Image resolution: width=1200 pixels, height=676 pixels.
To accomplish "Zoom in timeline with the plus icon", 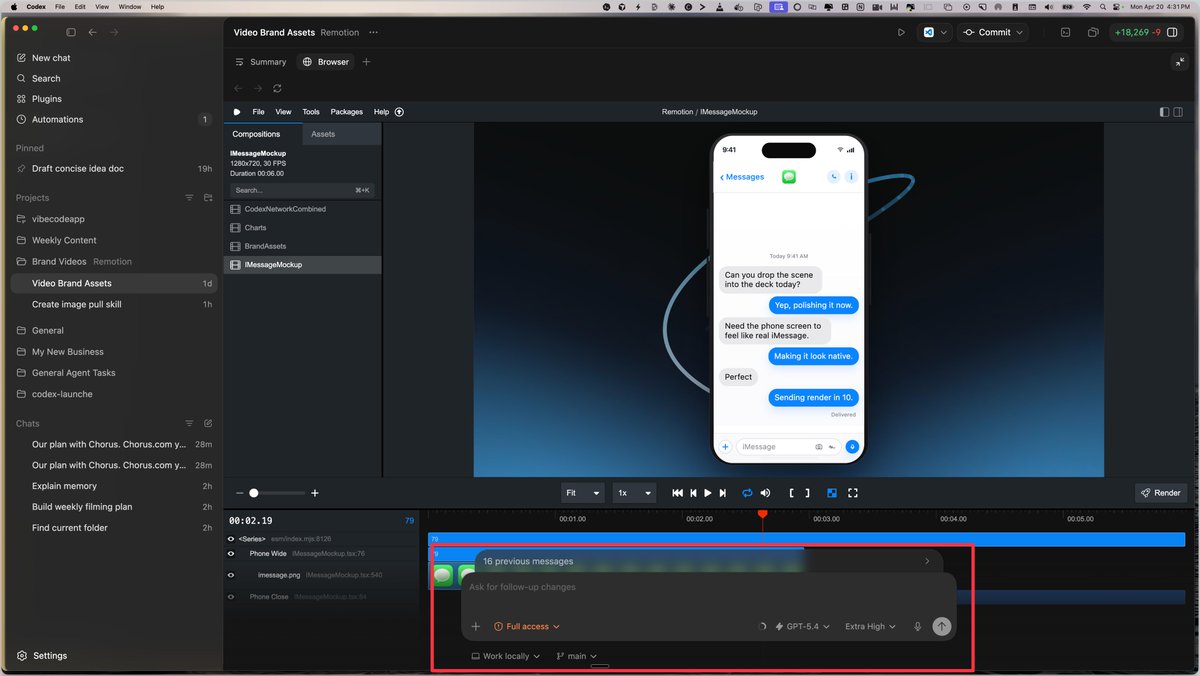I will pos(315,493).
